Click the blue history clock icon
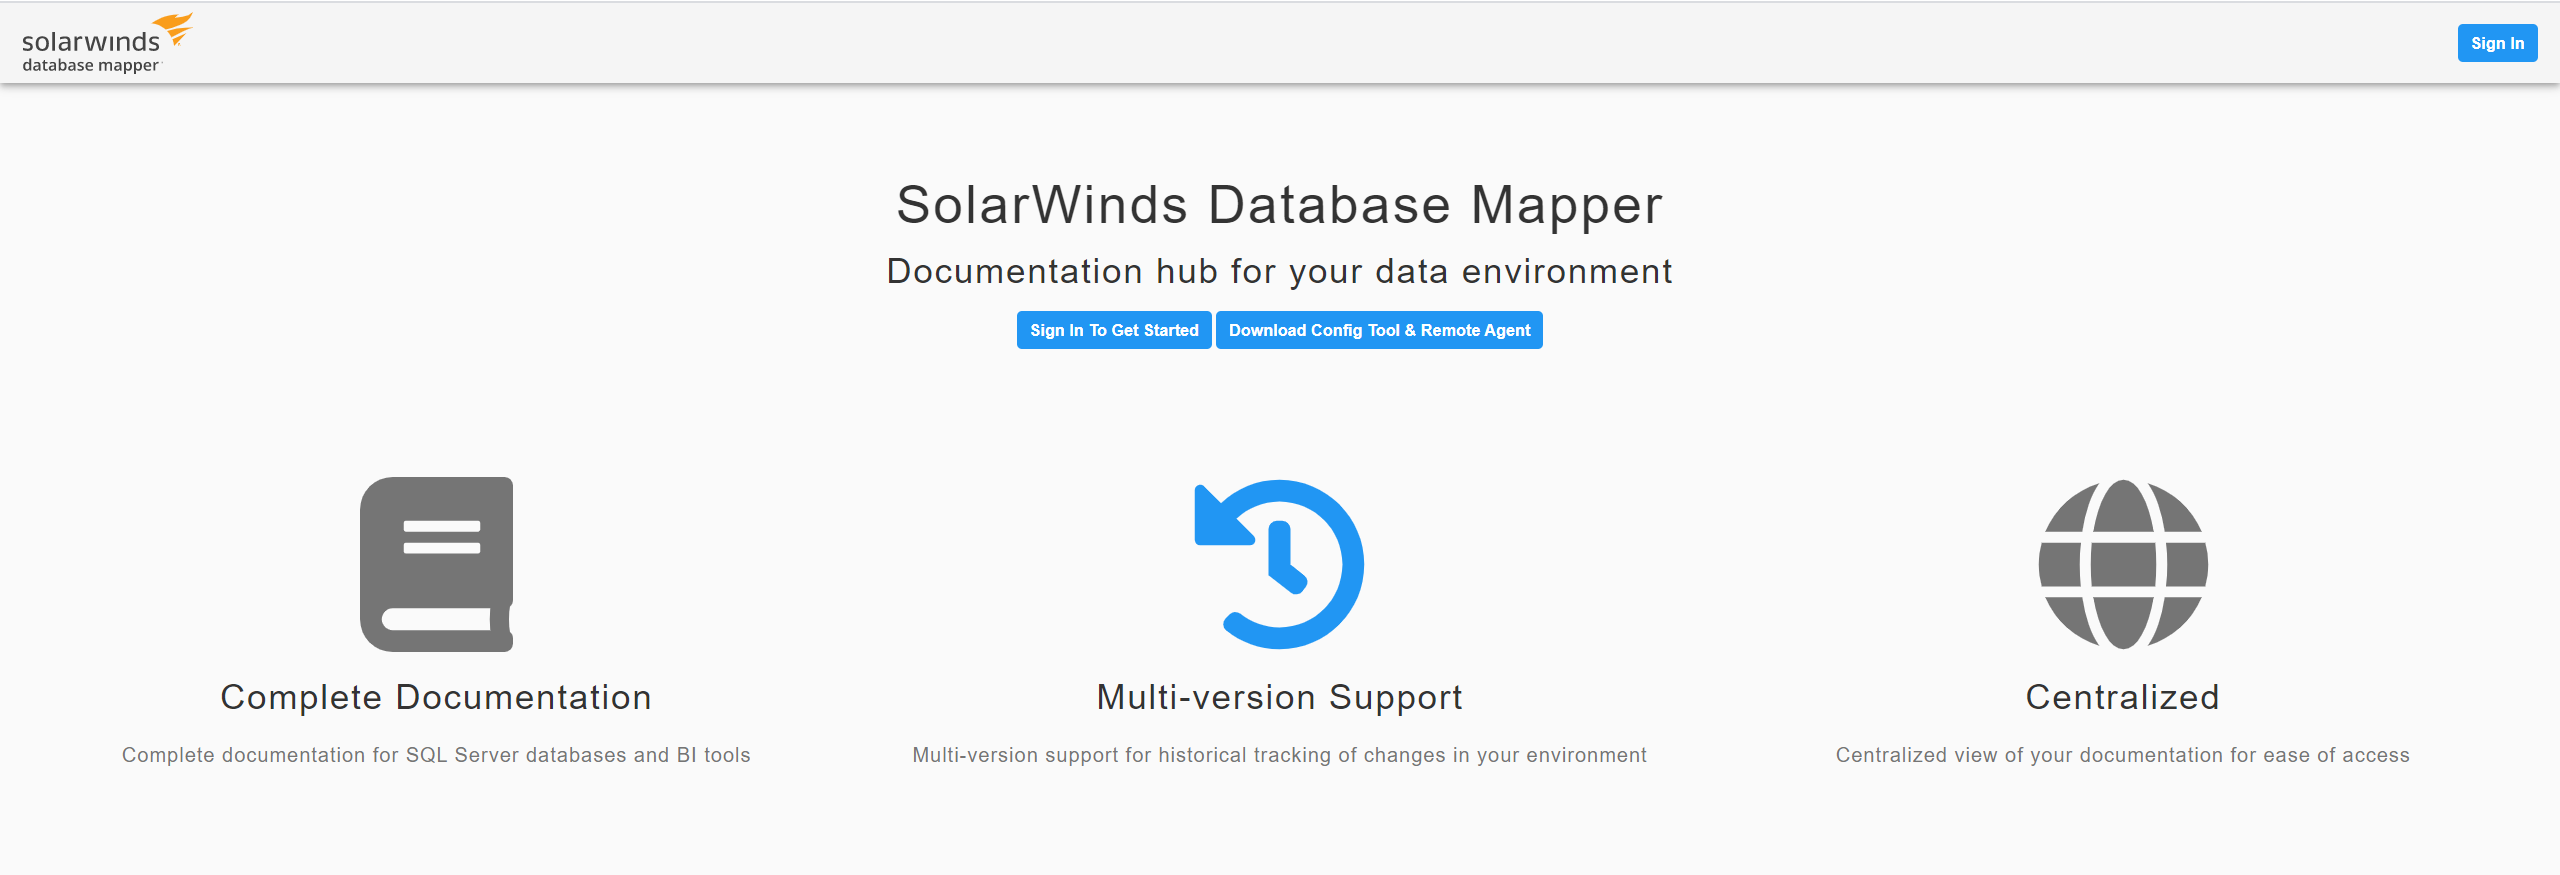The image size is (2560, 875). click(x=1279, y=564)
